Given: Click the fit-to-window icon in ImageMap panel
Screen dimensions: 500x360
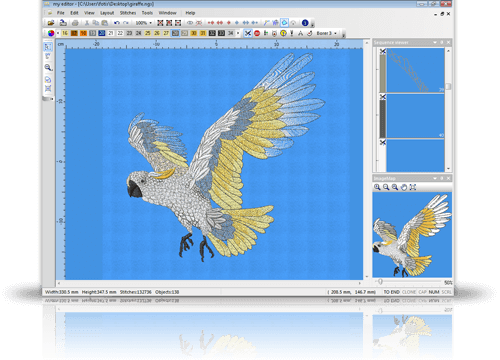Looking at the screenshot, I should point(413,187).
